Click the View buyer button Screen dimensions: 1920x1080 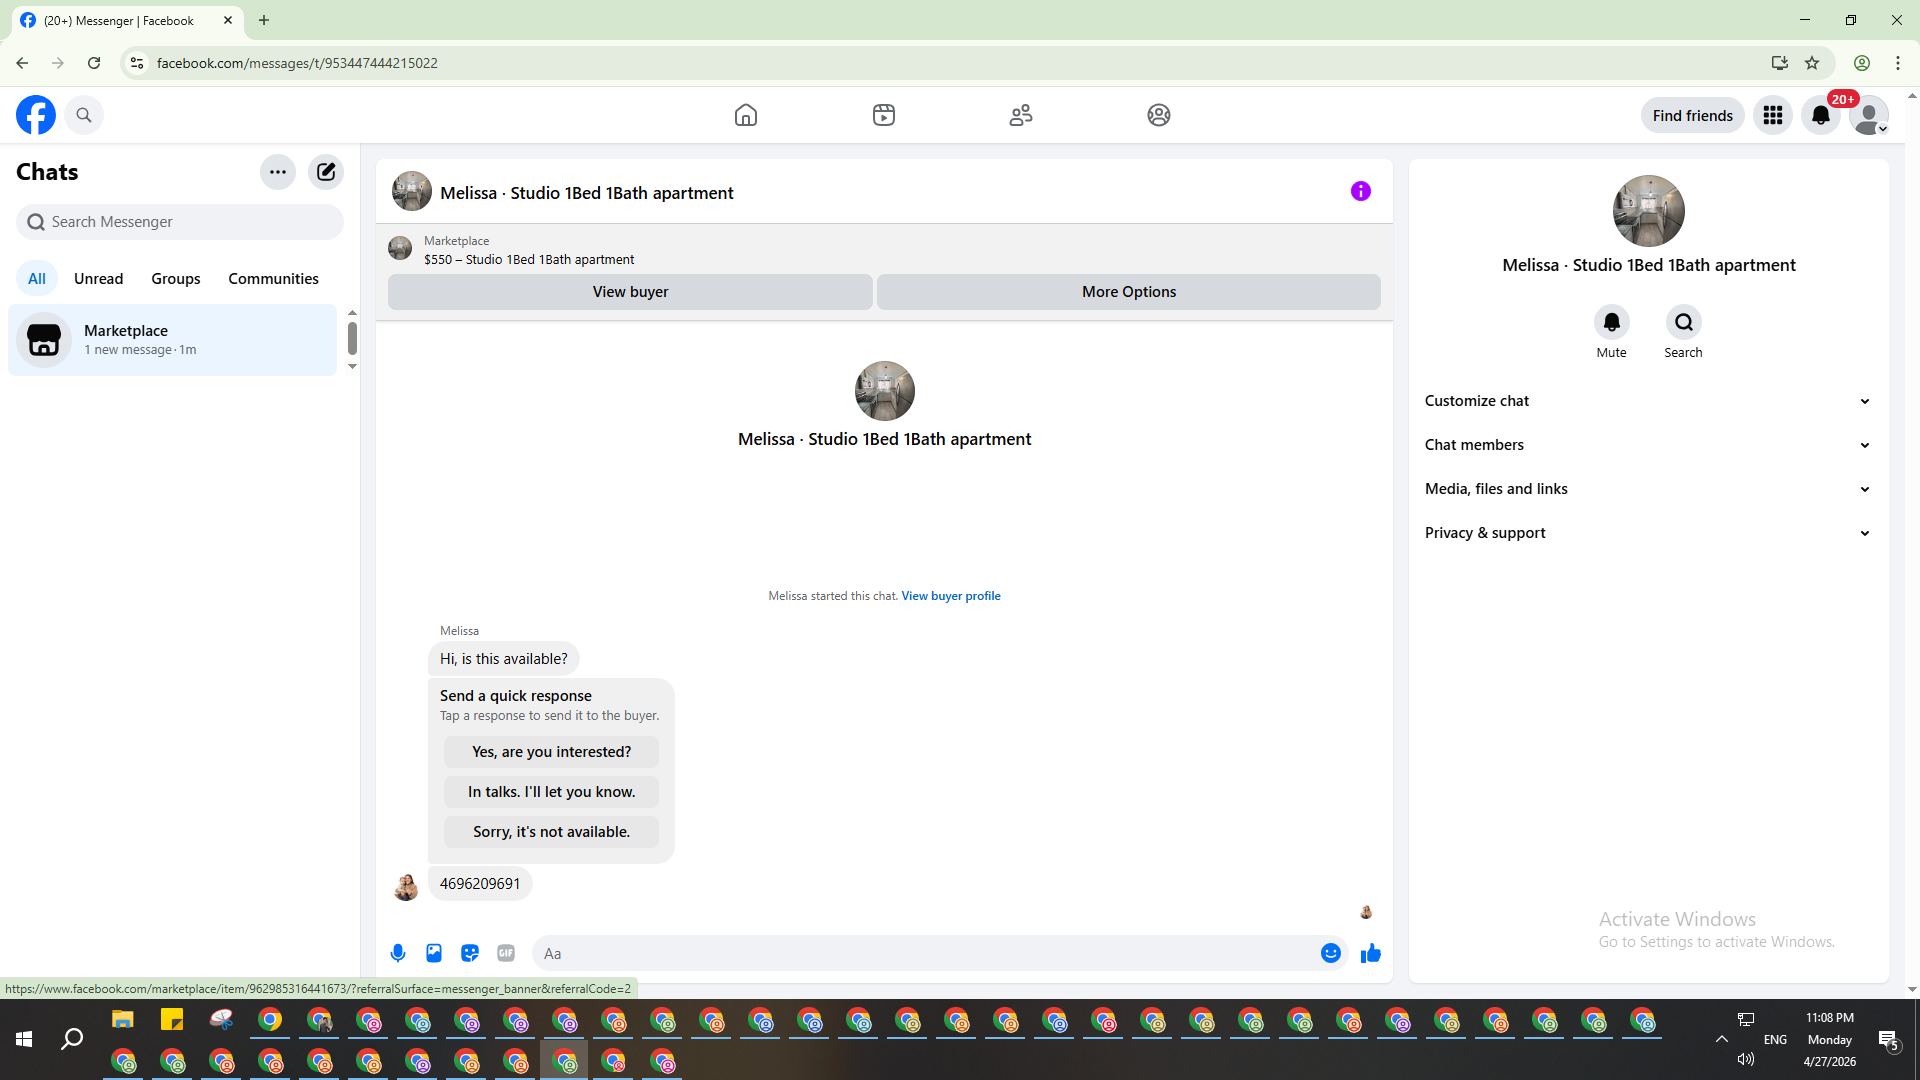click(x=630, y=292)
